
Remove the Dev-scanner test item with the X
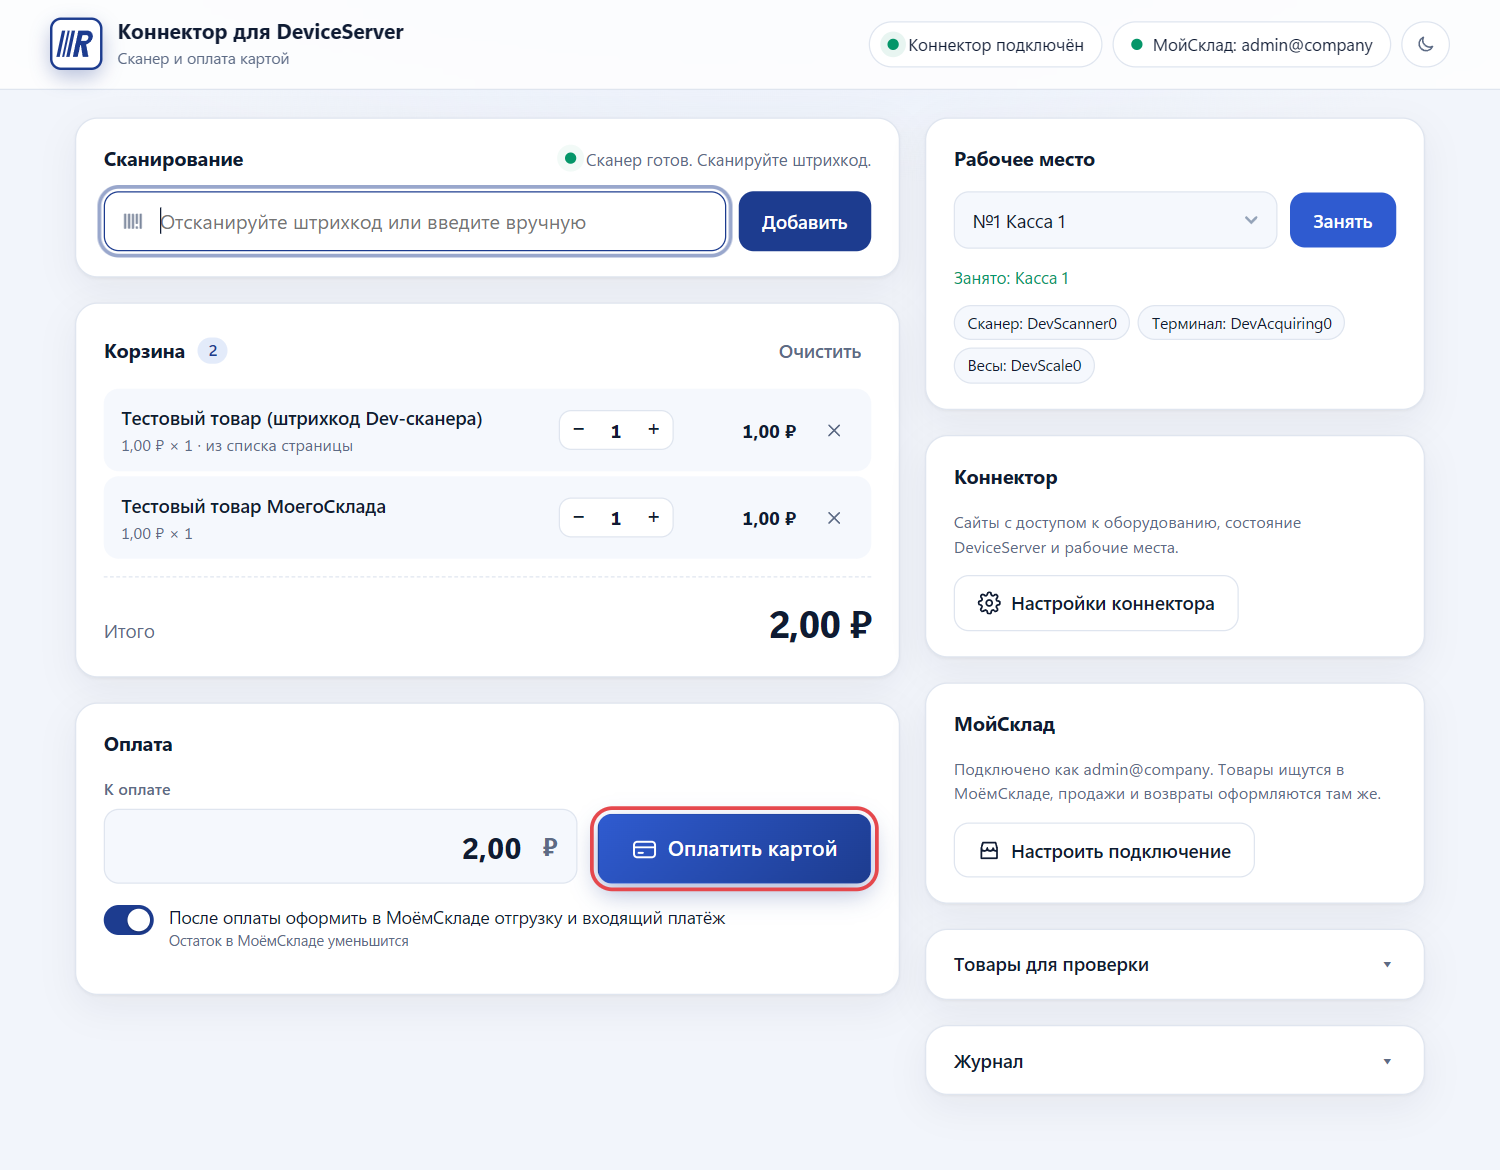pos(834,431)
